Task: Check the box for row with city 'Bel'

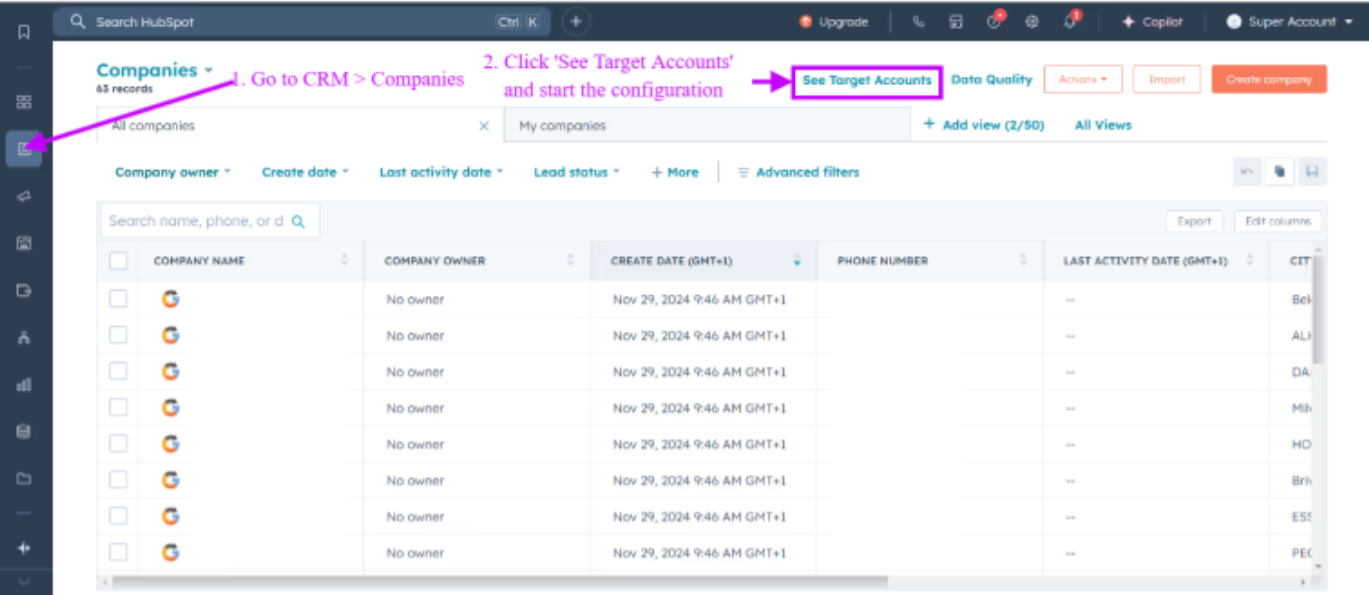Action: 118,299
